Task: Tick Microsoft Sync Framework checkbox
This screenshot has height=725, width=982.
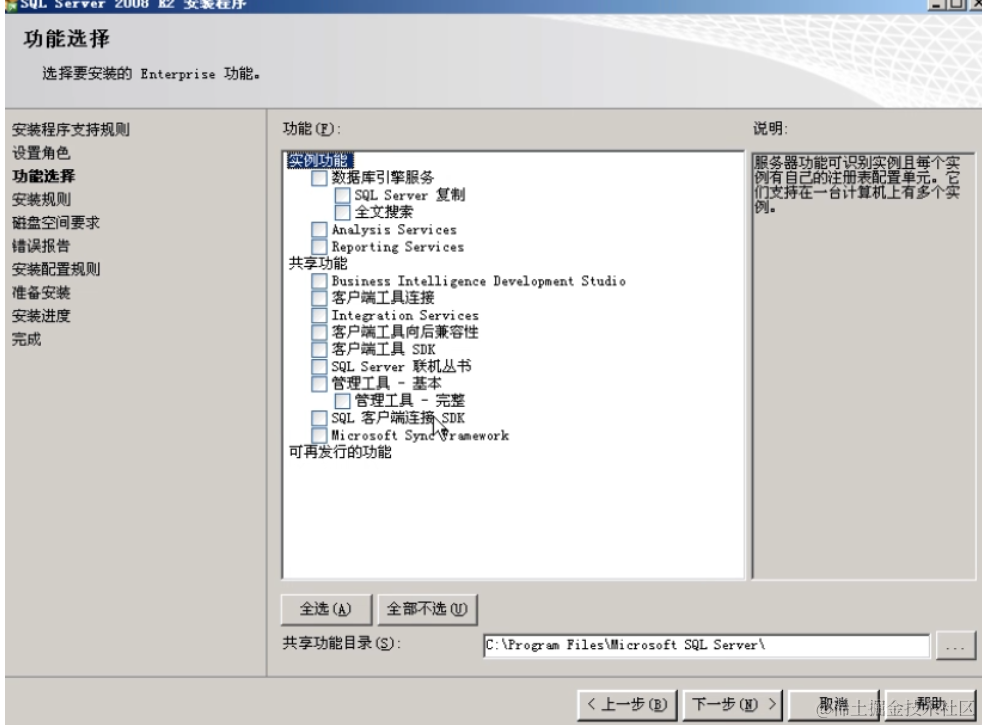Action: (x=319, y=435)
